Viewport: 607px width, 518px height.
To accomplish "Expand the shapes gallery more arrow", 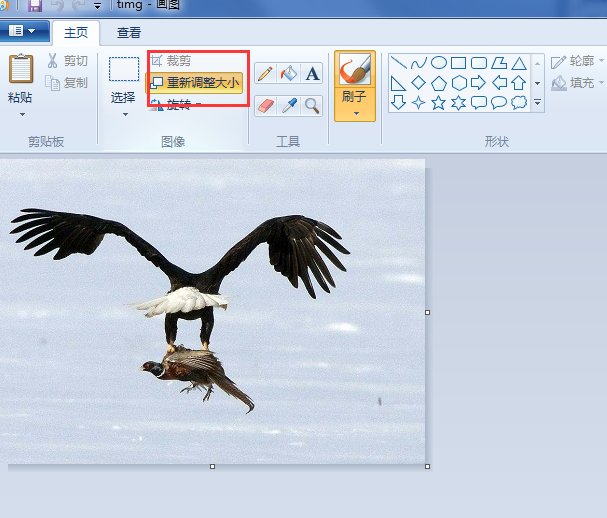I will click(x=538, y=102).
